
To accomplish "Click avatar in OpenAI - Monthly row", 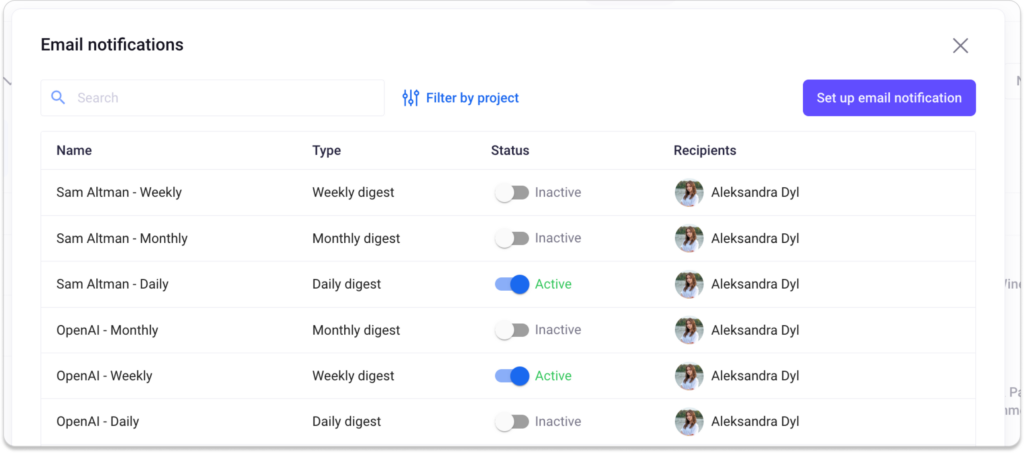I will coord(689,331).
